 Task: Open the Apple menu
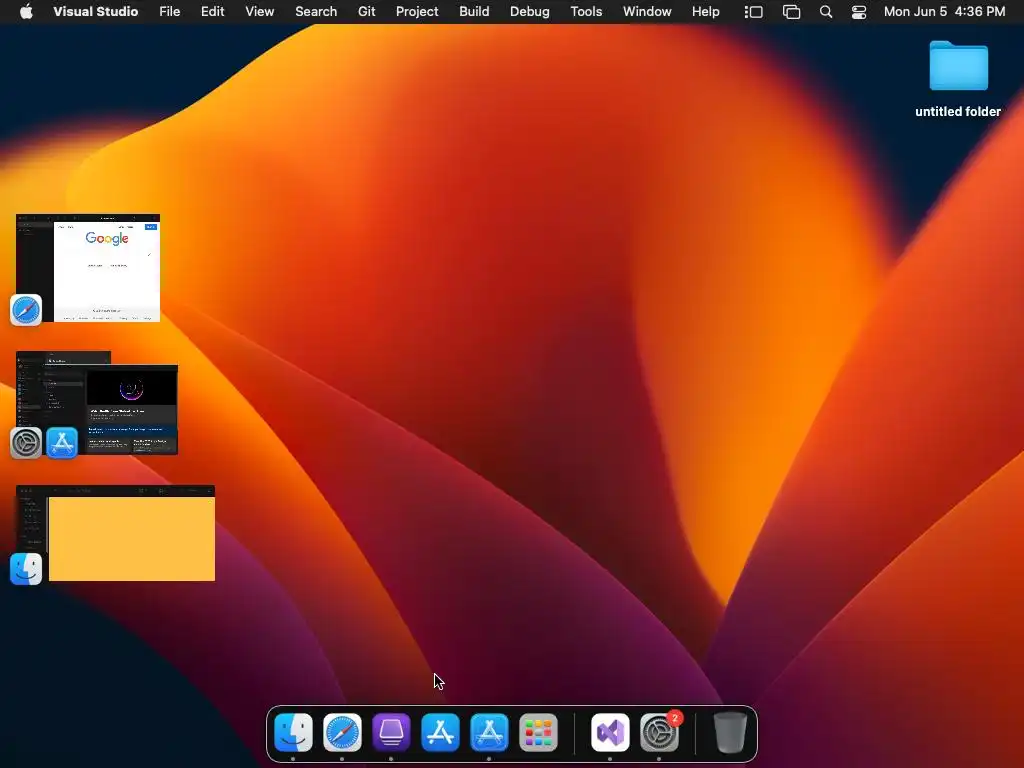click(26, 12)
